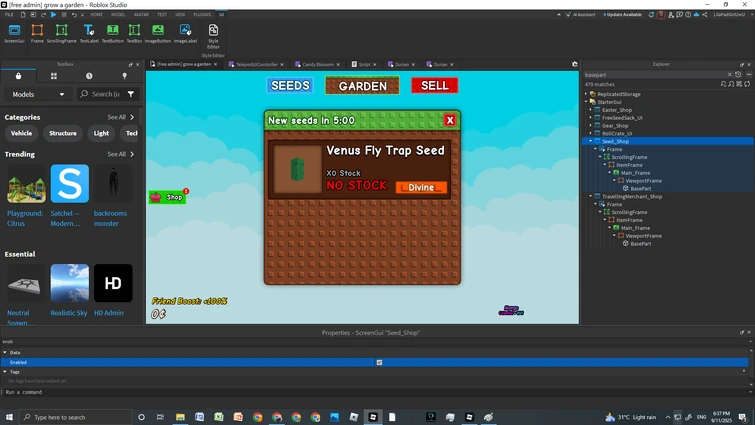Screen dimensions: 755x425
Task: Select the Structure category chip
Action: [63, 133]
